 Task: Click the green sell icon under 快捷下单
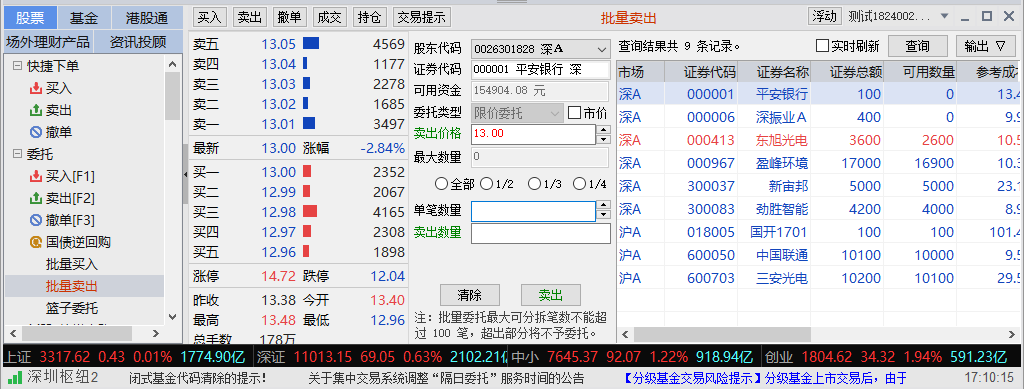[36, 110]
